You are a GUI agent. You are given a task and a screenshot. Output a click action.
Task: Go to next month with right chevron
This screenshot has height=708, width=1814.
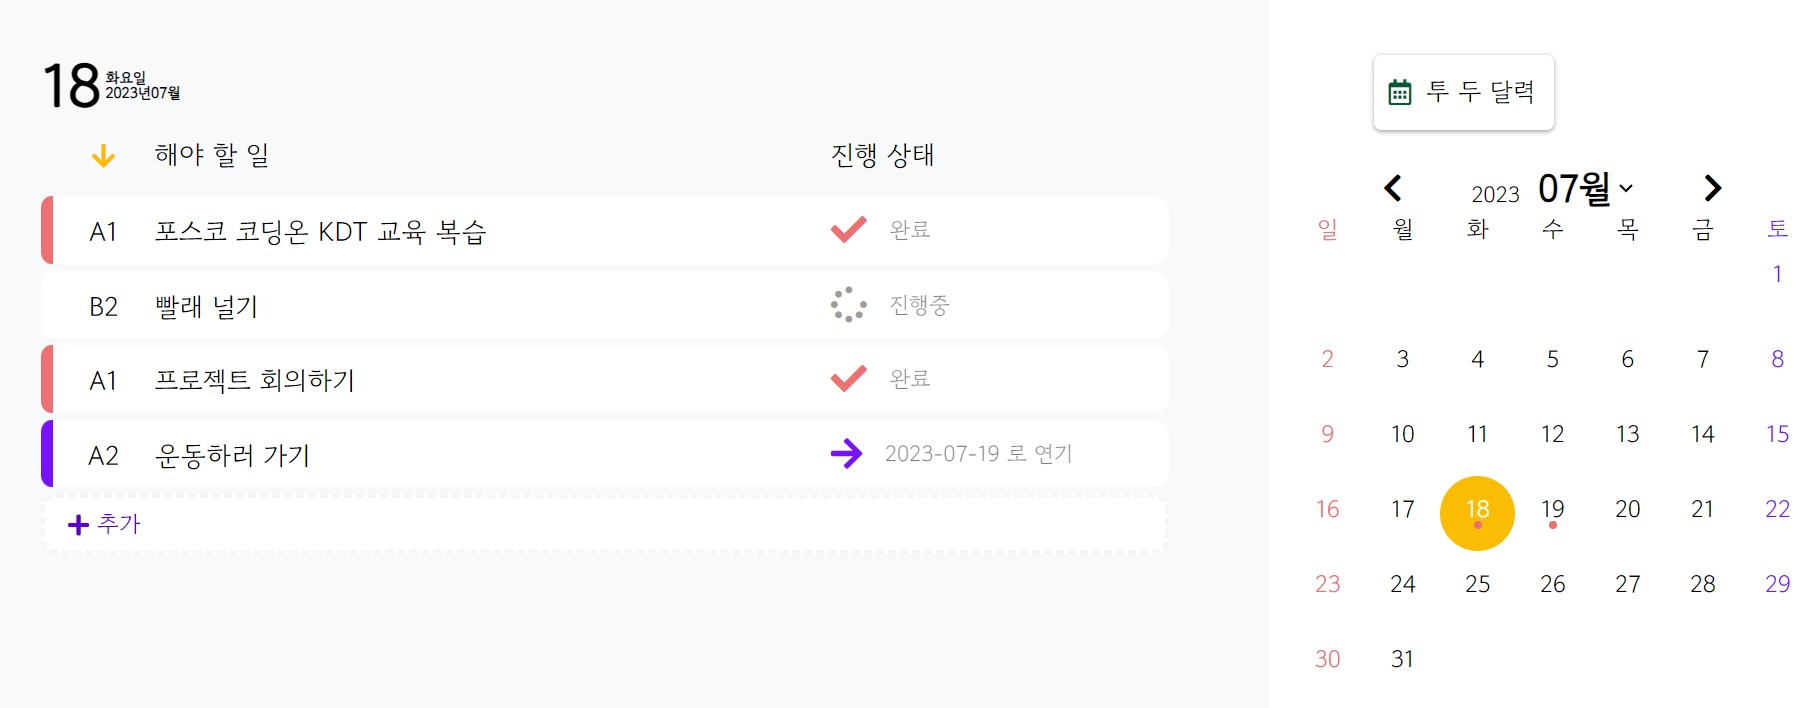coord(1712,188)
